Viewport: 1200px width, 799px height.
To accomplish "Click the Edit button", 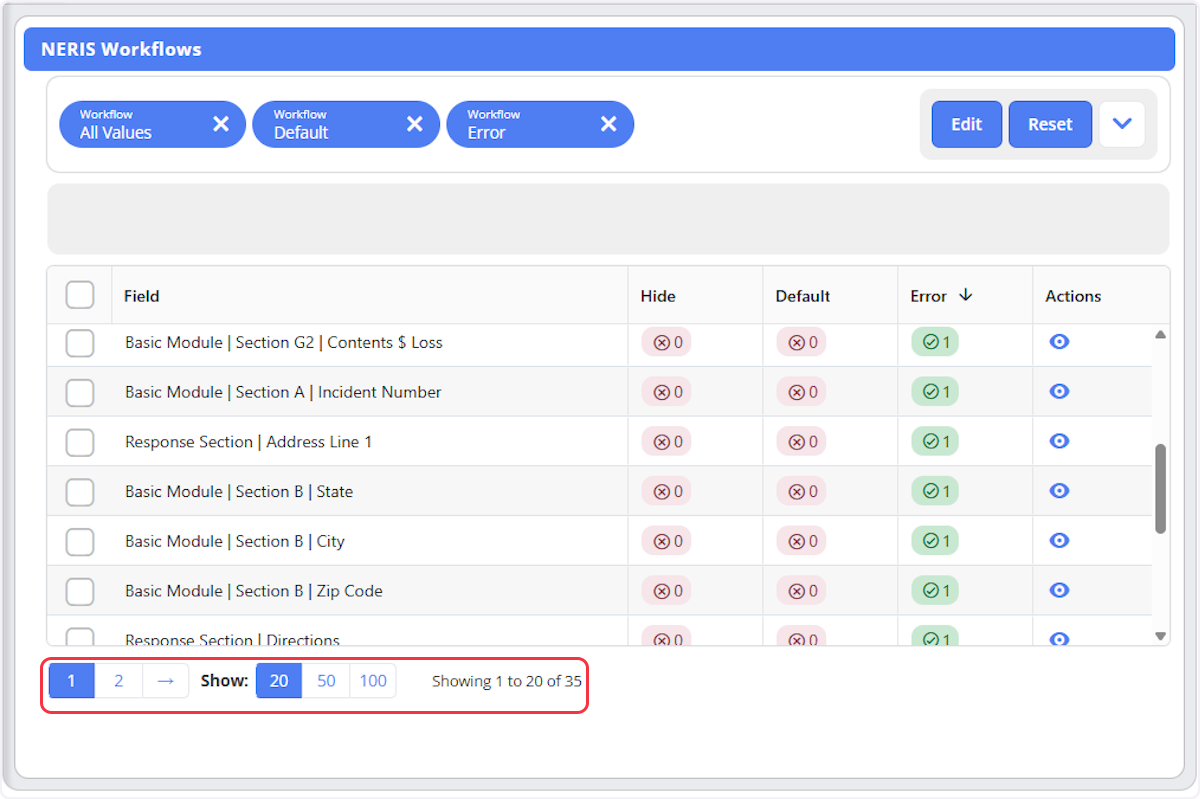I will click(967, 124).
